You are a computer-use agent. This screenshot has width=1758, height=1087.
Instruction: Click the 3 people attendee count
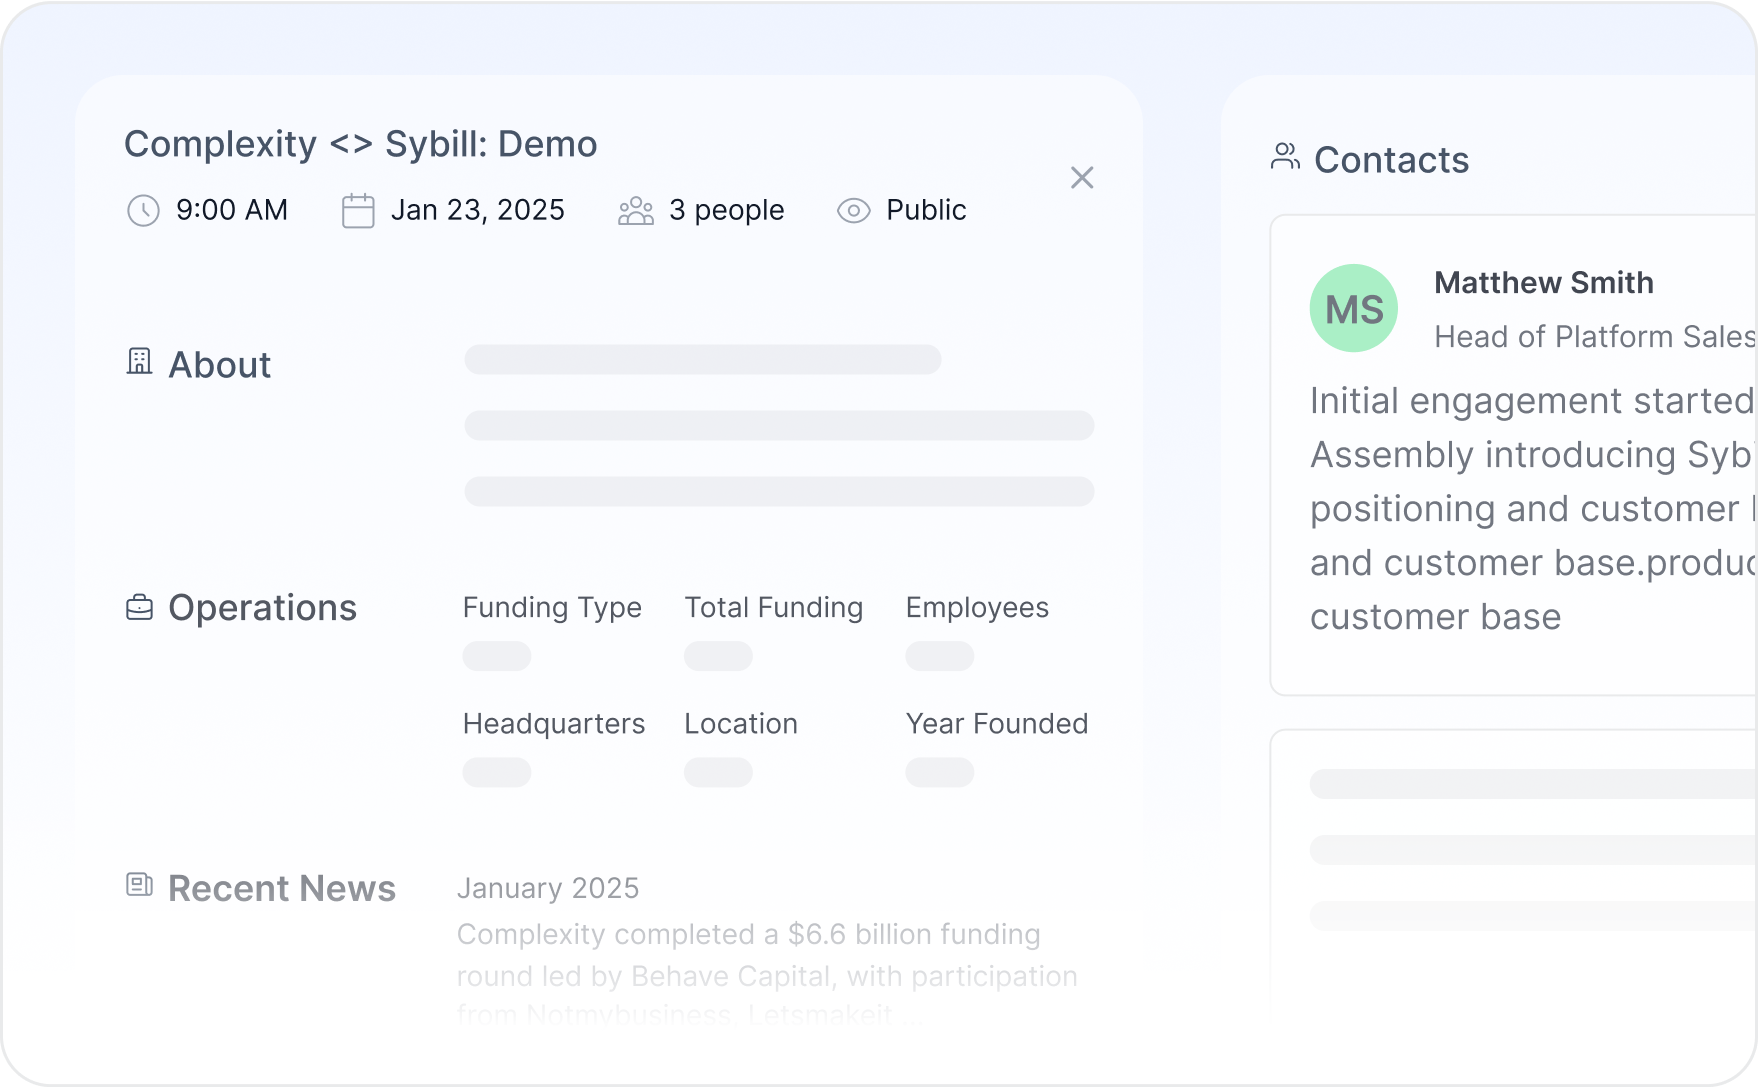727,210
